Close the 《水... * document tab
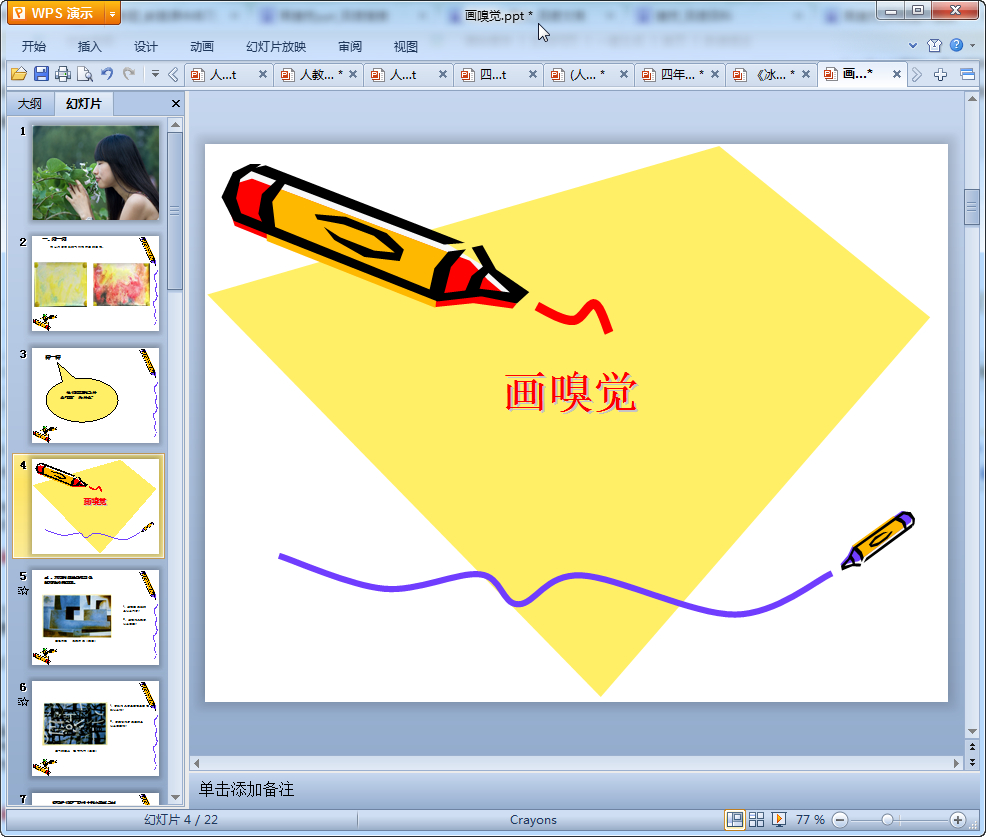This screenshot has width=986, height=837. click(x=806, y=74)
